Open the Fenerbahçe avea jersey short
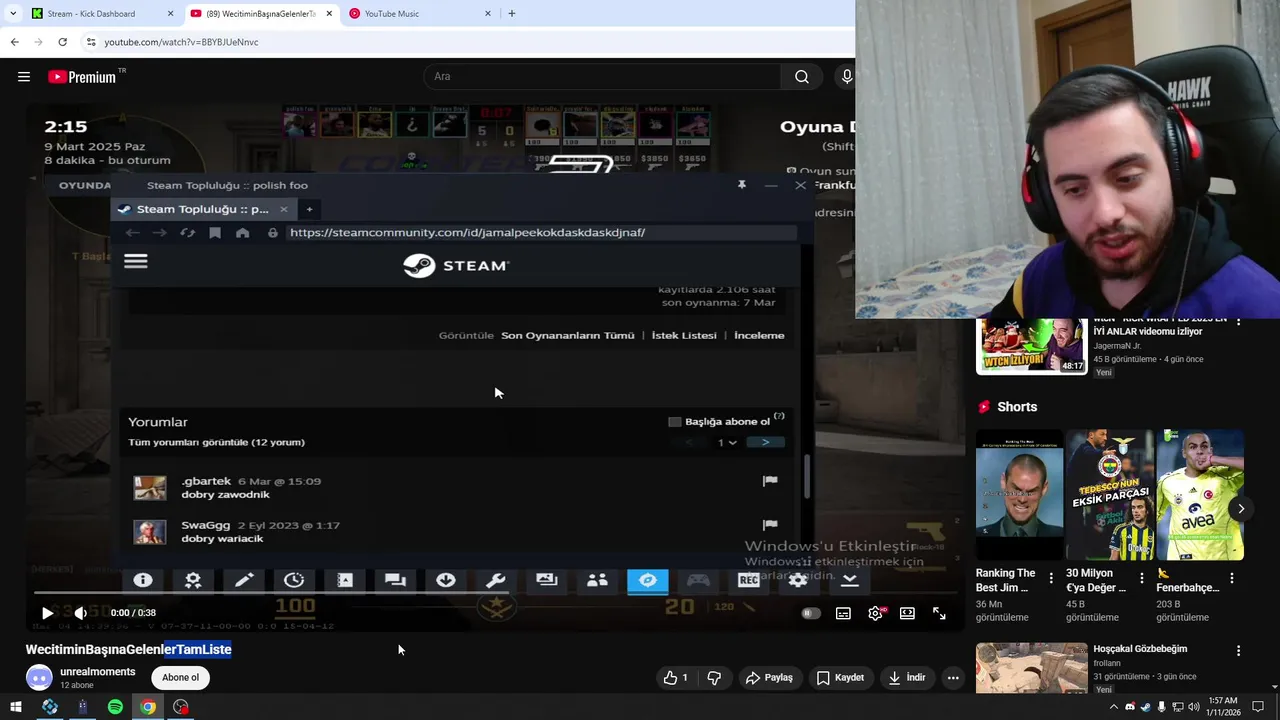This screenshot has width=1280, height=720. click(x=1200, y=495)
